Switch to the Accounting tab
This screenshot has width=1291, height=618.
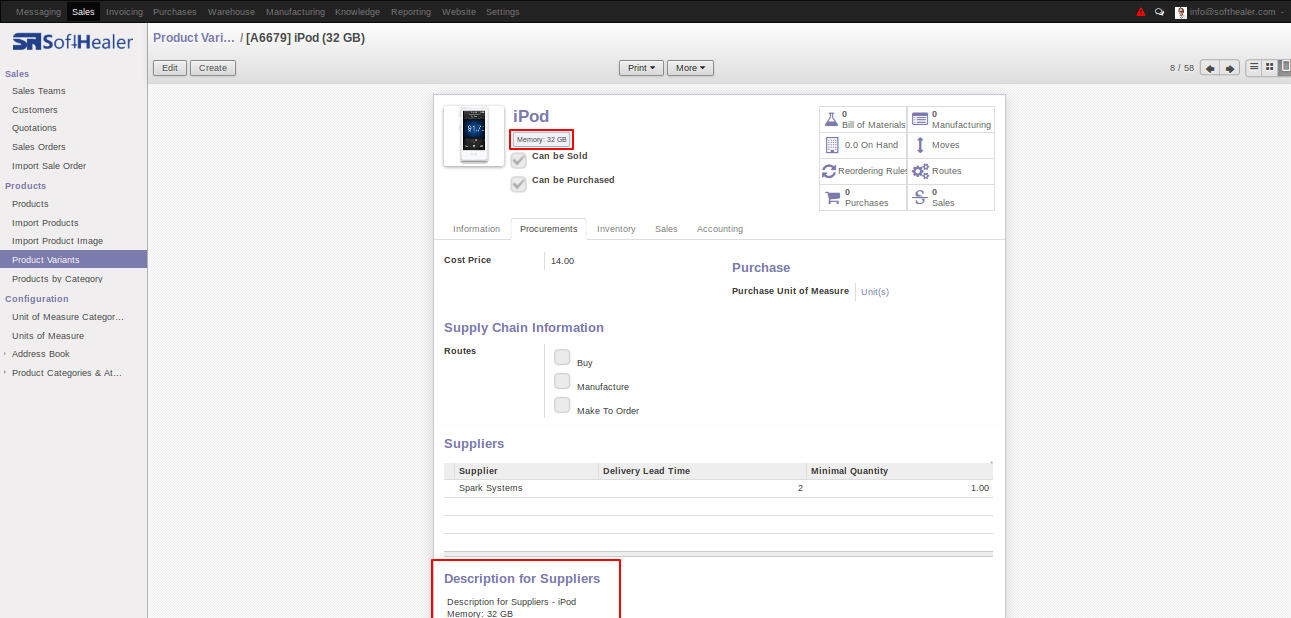click(720, 229)
